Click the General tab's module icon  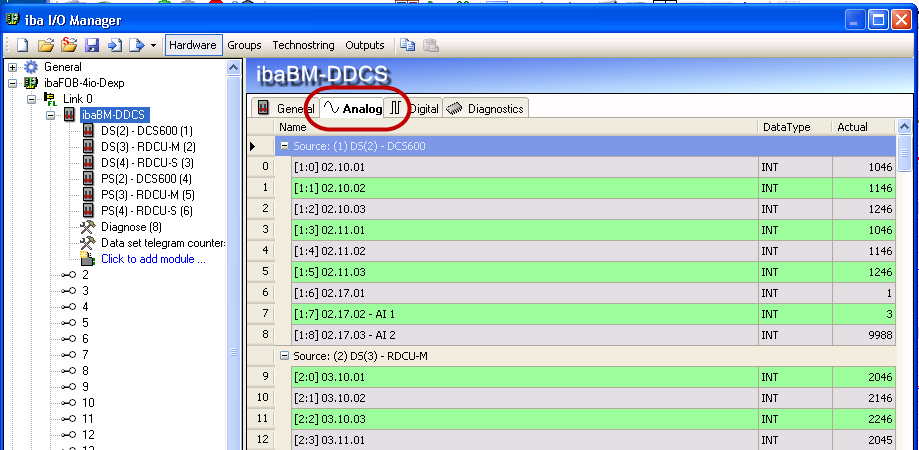click(x=263, y=108)
